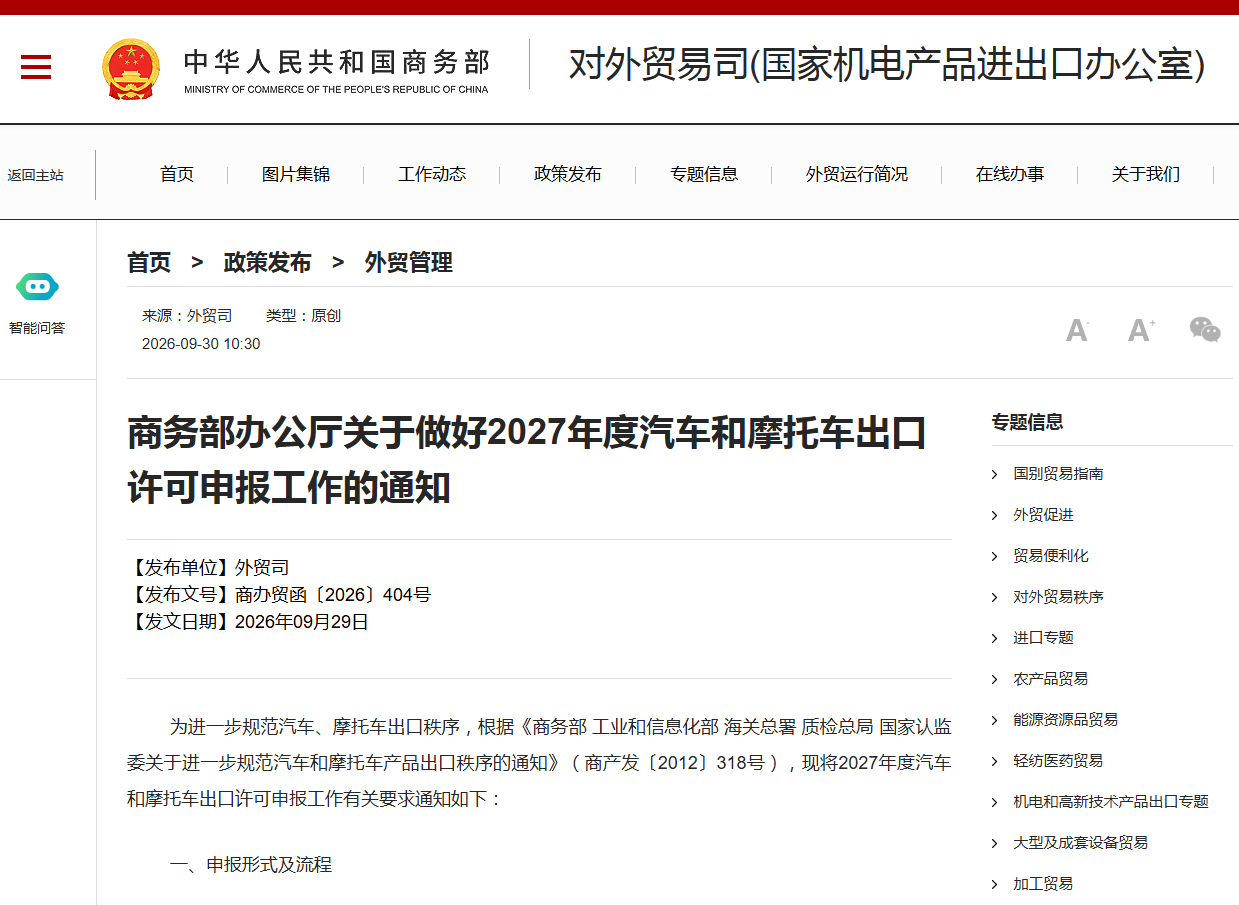Open 贸易便利化 topic link
This screenshot has height=905, width=1239.
click(x=1051, y=556)
